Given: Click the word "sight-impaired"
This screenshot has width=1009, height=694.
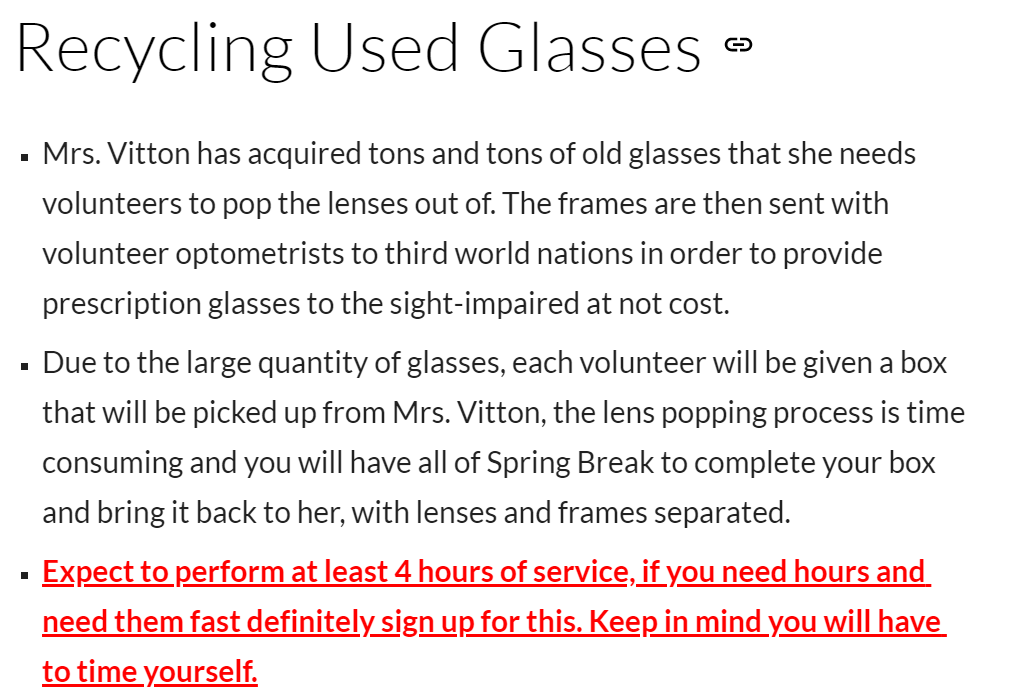Looking at the screenshot, I should pyautogui.click(x=485, y=303).
